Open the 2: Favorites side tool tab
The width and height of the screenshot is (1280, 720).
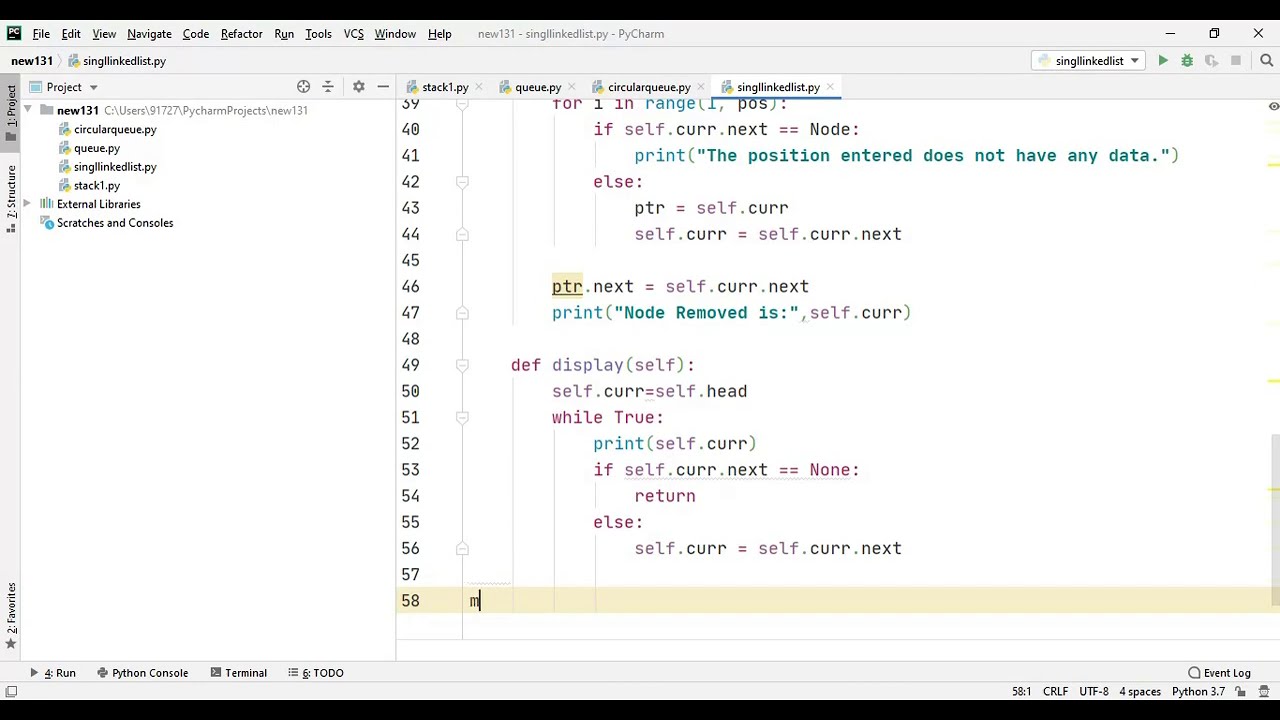pyautogui.click(x=11, y=615)
